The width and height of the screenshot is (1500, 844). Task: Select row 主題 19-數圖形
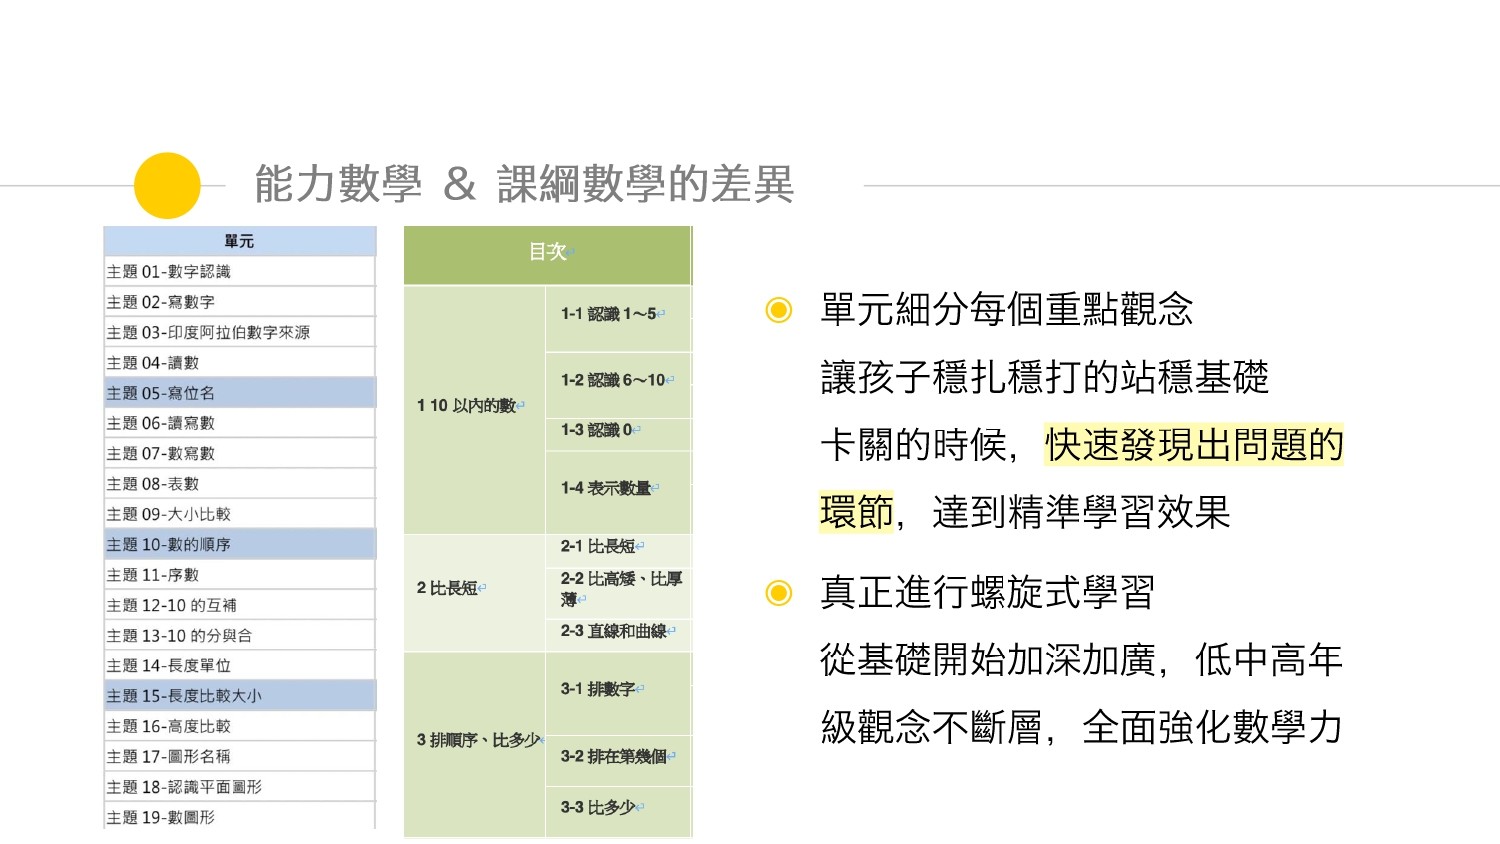[240, 817]
